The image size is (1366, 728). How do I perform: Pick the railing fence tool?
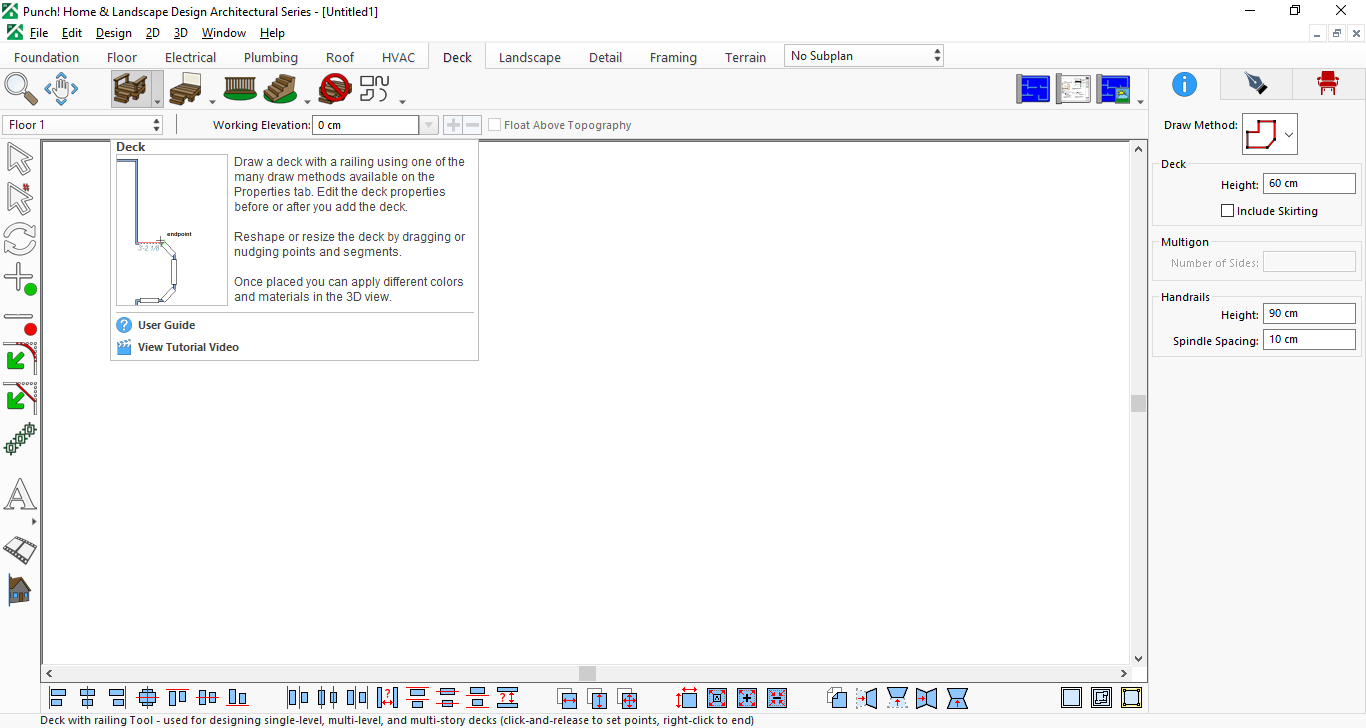[x=240, y=89]
